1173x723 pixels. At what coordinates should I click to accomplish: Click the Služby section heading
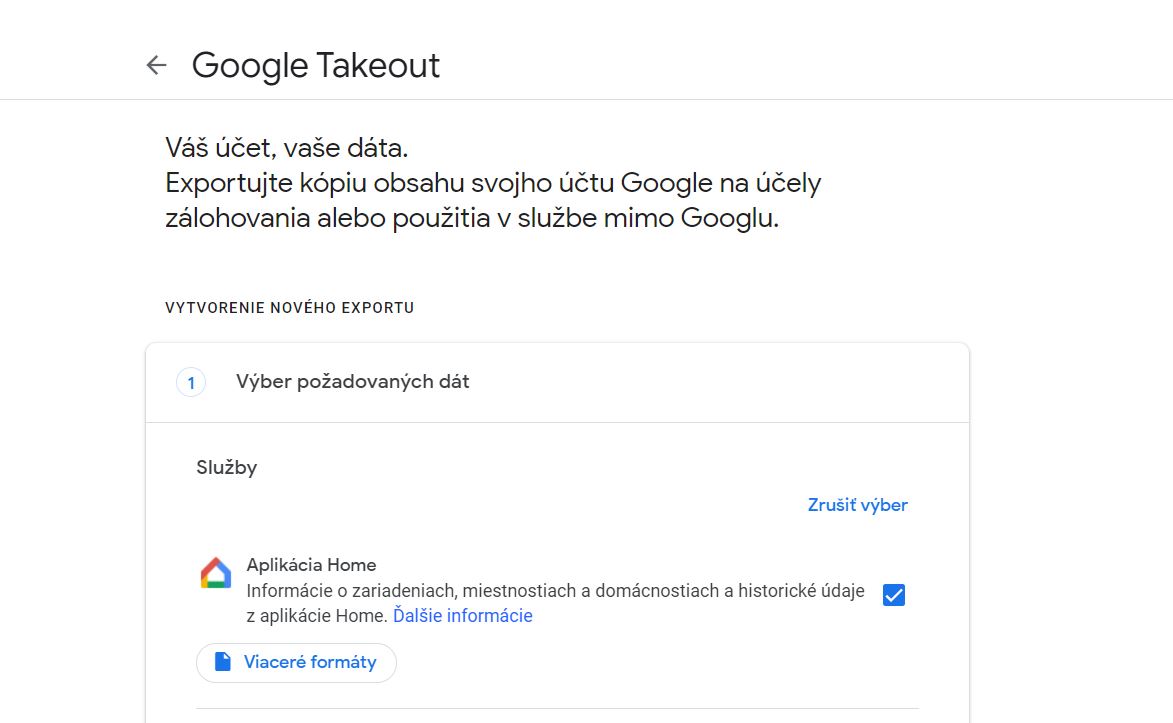tap(226, 467)
